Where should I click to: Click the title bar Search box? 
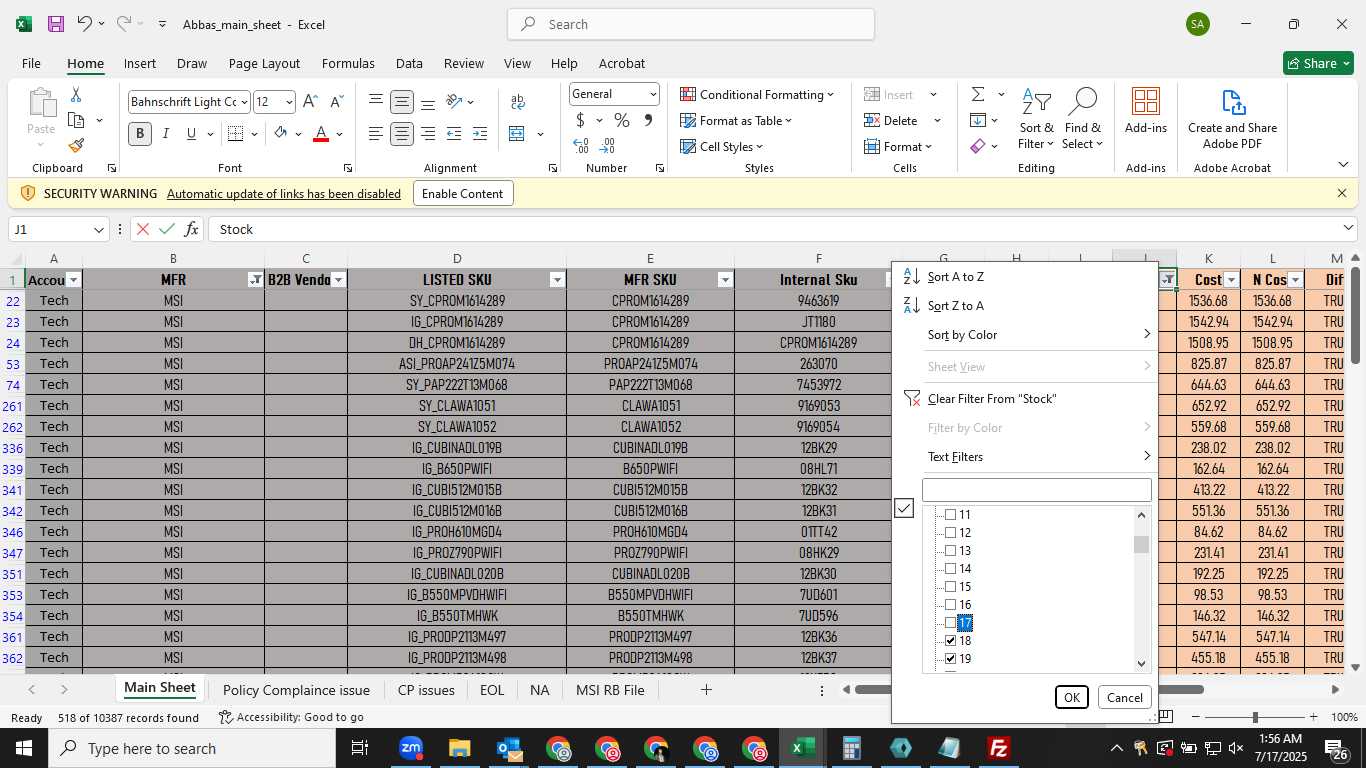(691, 24)
